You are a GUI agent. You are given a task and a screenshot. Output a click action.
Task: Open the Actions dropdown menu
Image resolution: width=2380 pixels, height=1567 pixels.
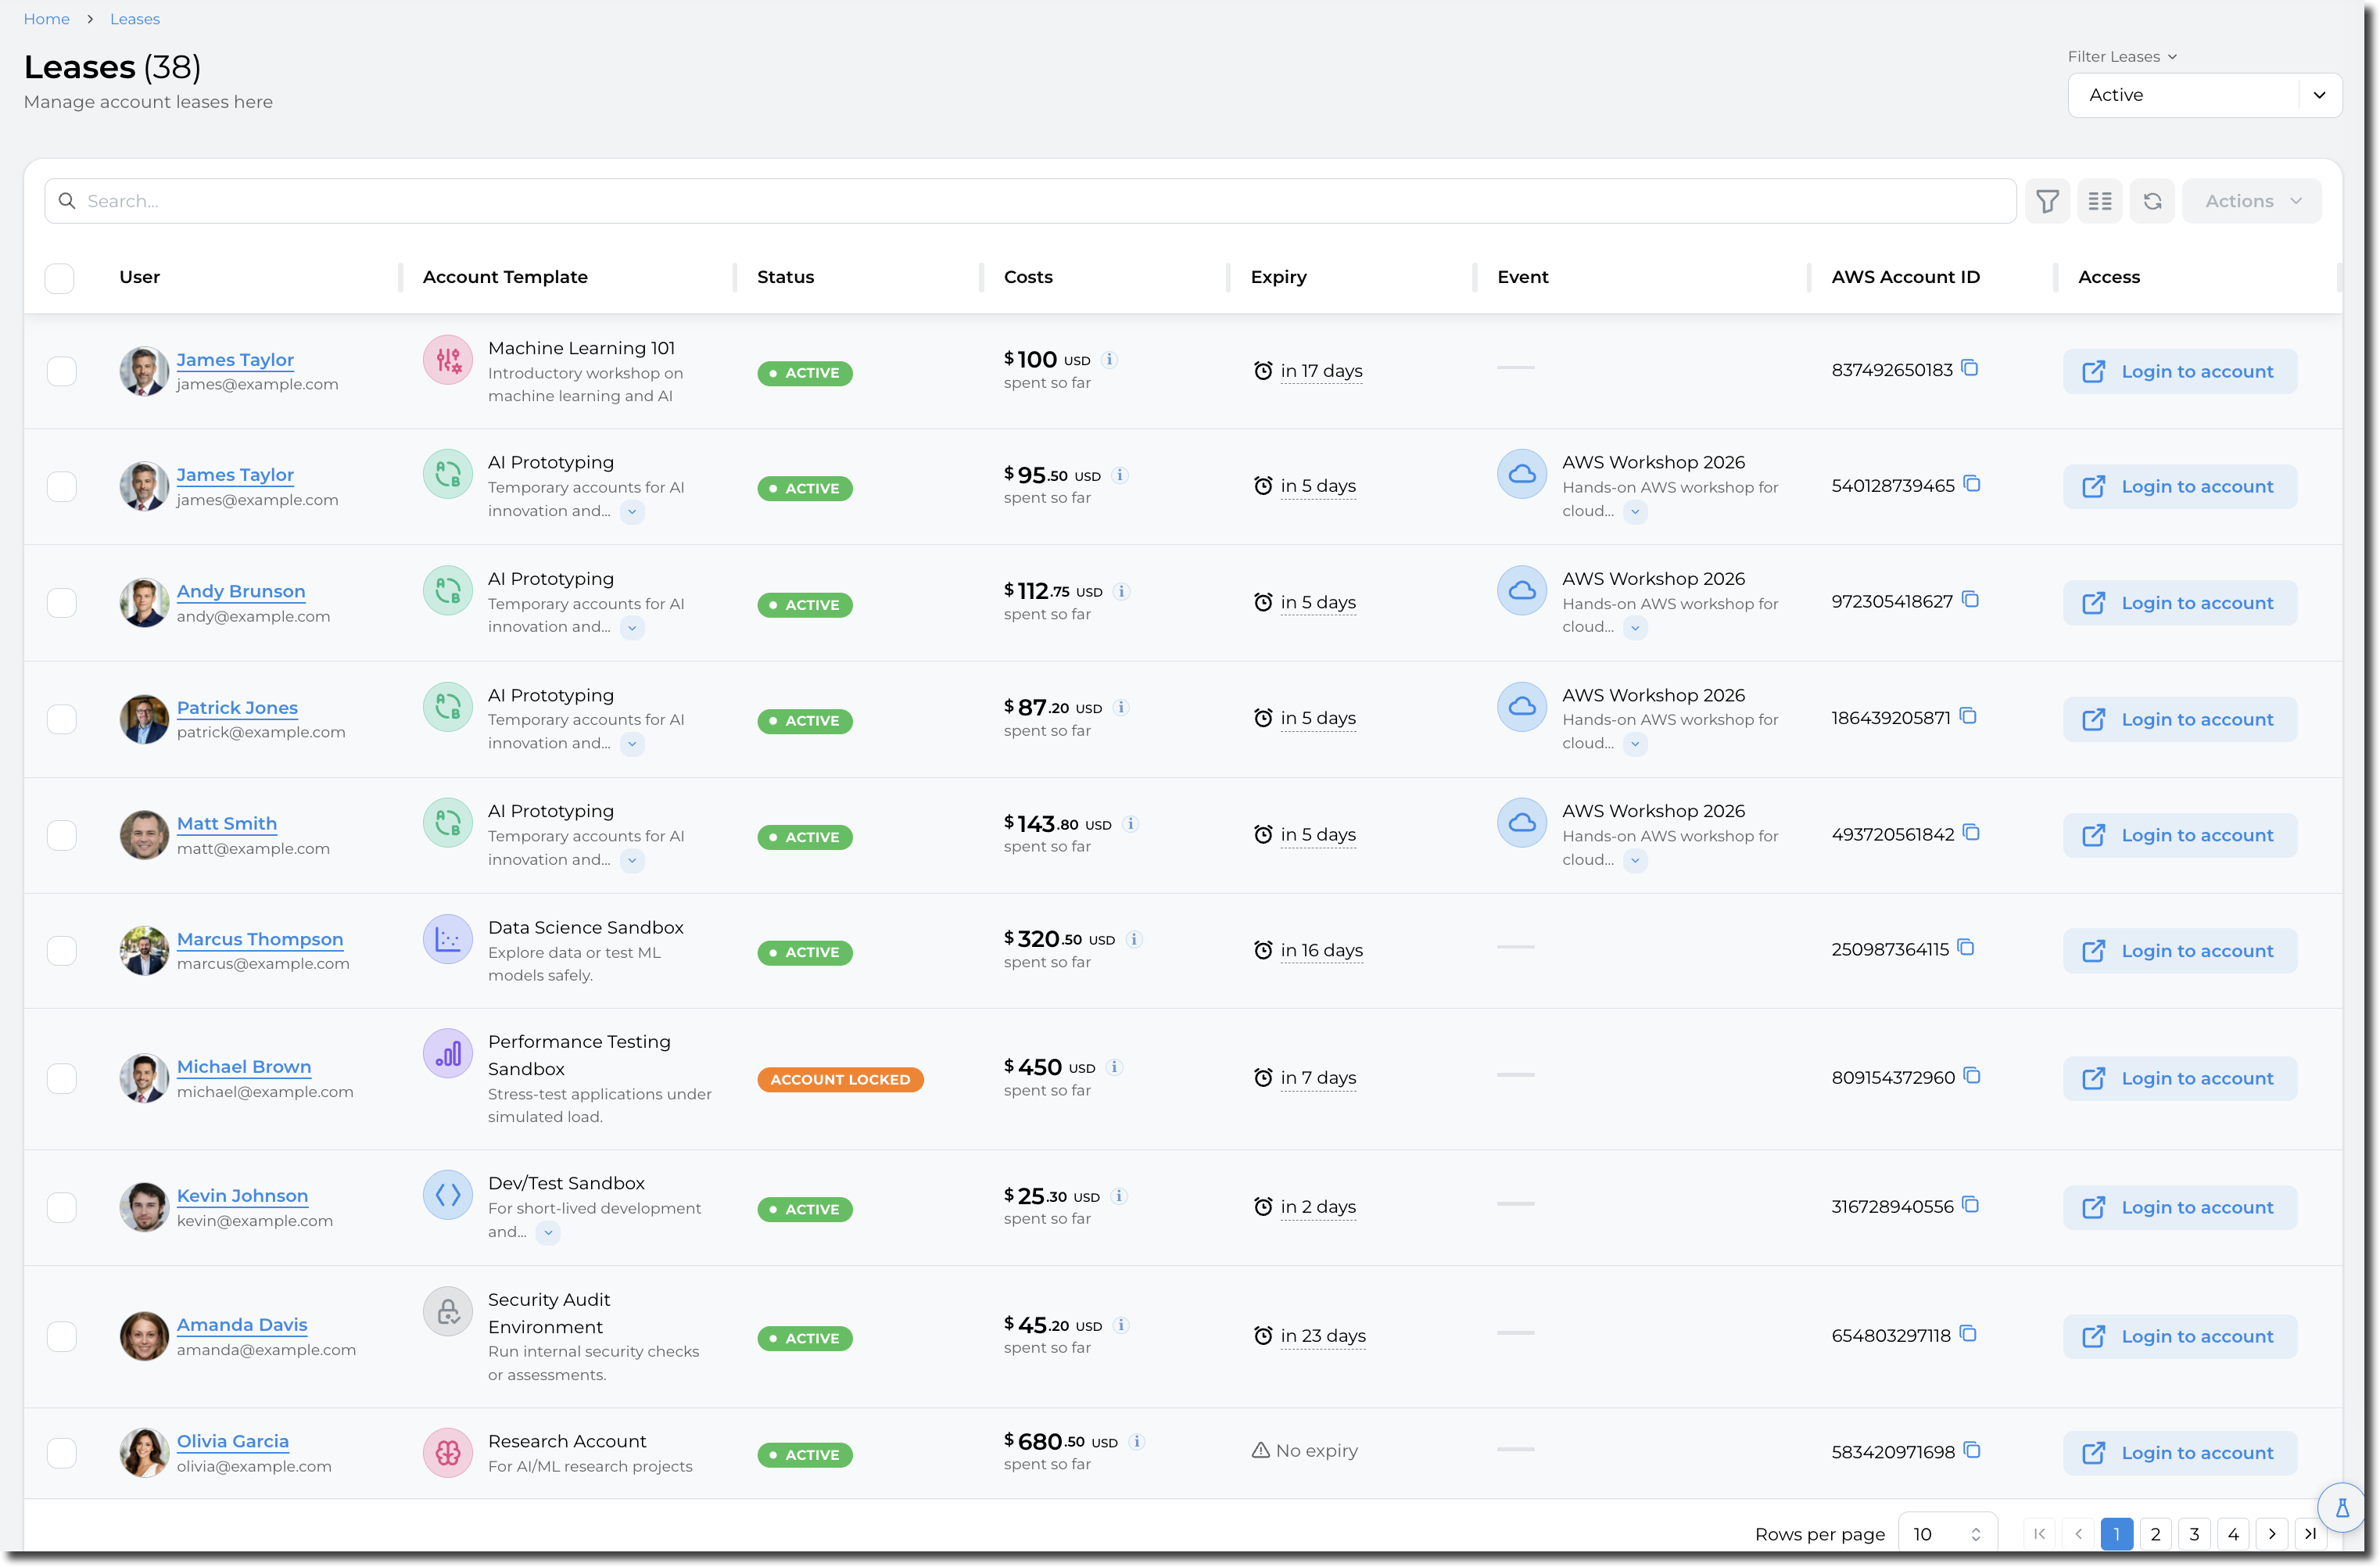[2251, 201]
